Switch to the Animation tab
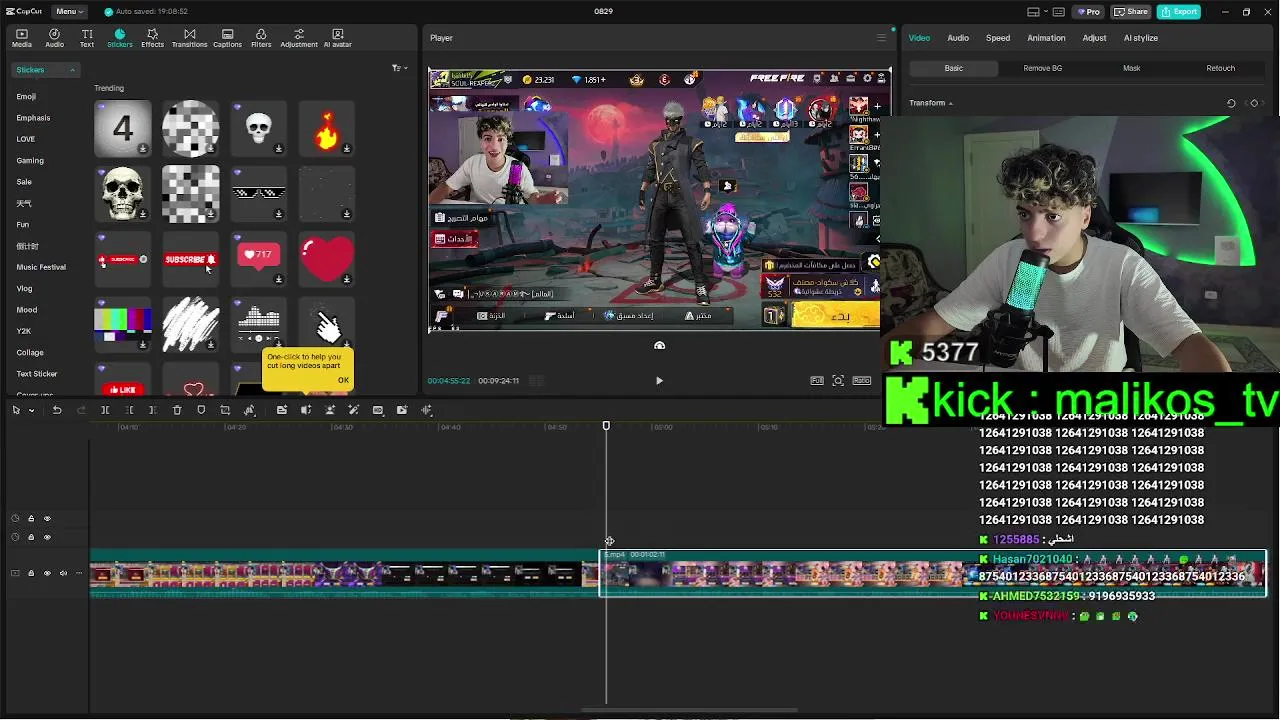This screenshot has width=1280, height=720. [x=1046, y=38]
